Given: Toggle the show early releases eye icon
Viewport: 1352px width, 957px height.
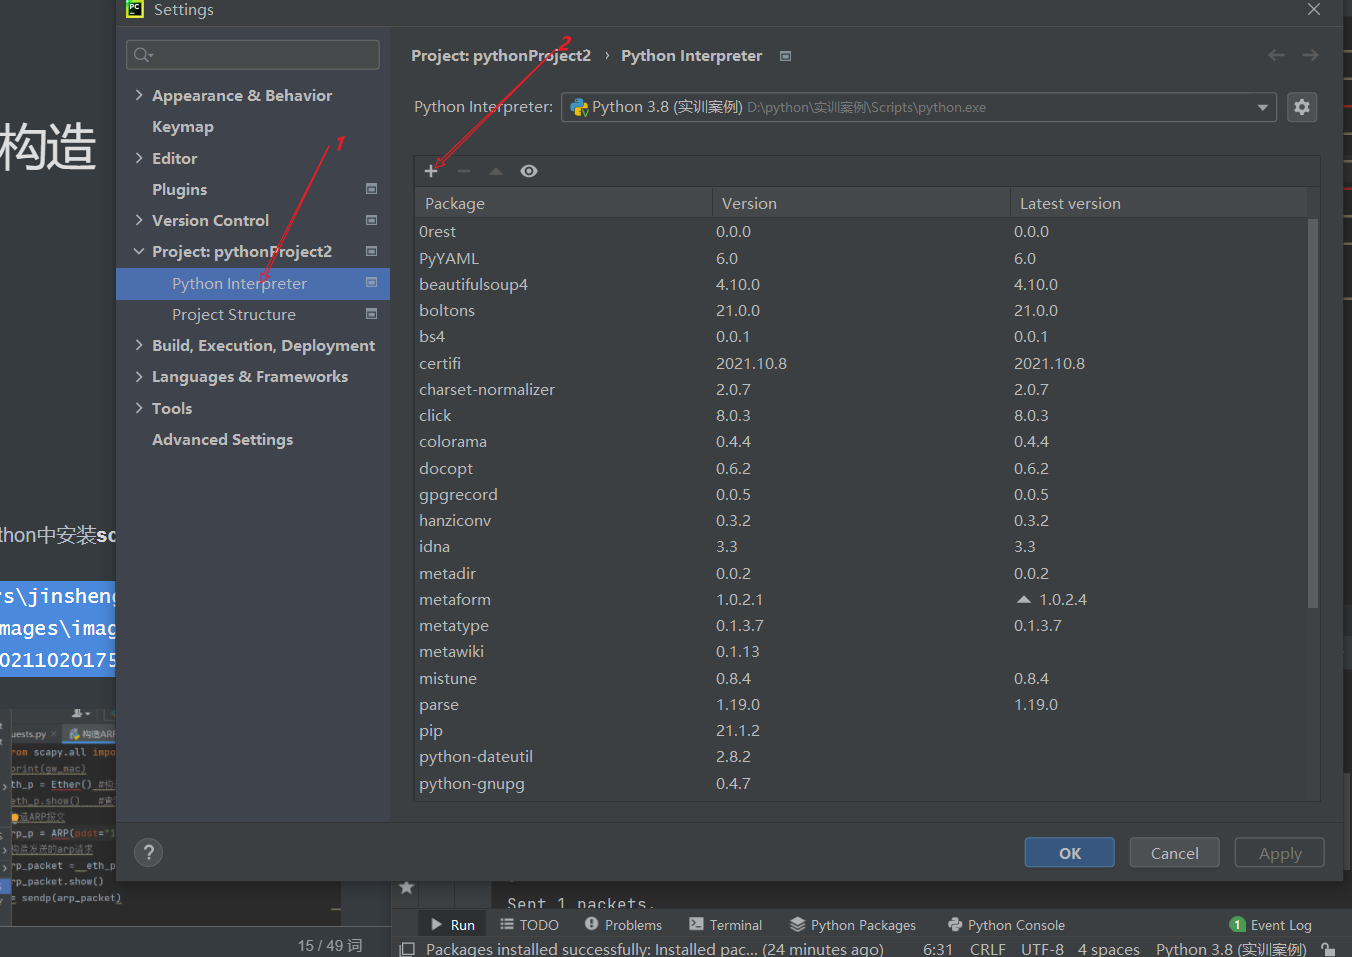Looking at the screenshot, I should click(x=529, y=171).
